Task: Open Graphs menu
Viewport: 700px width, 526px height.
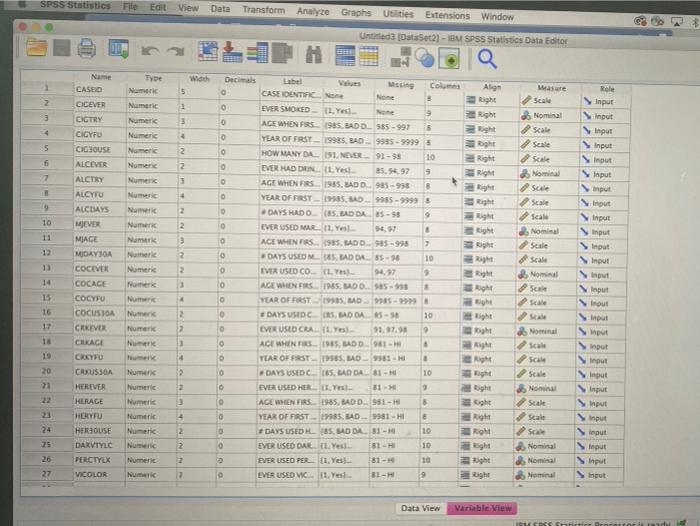Action: point(356,13)
